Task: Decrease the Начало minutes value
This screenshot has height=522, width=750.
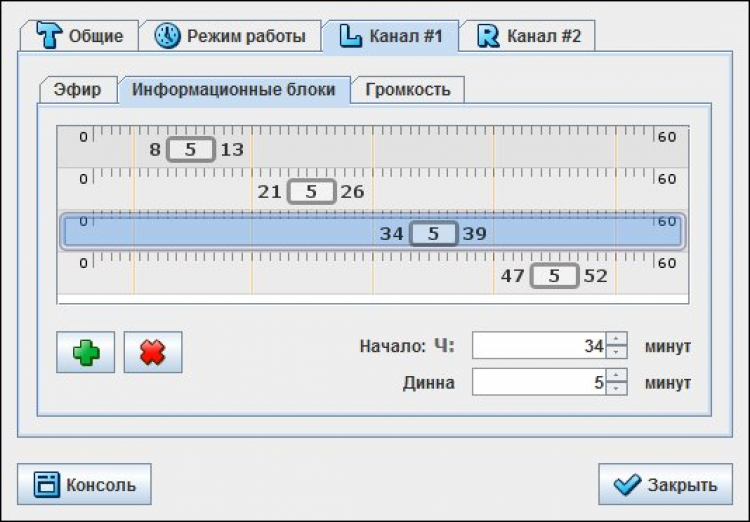Action: point(617,352)
